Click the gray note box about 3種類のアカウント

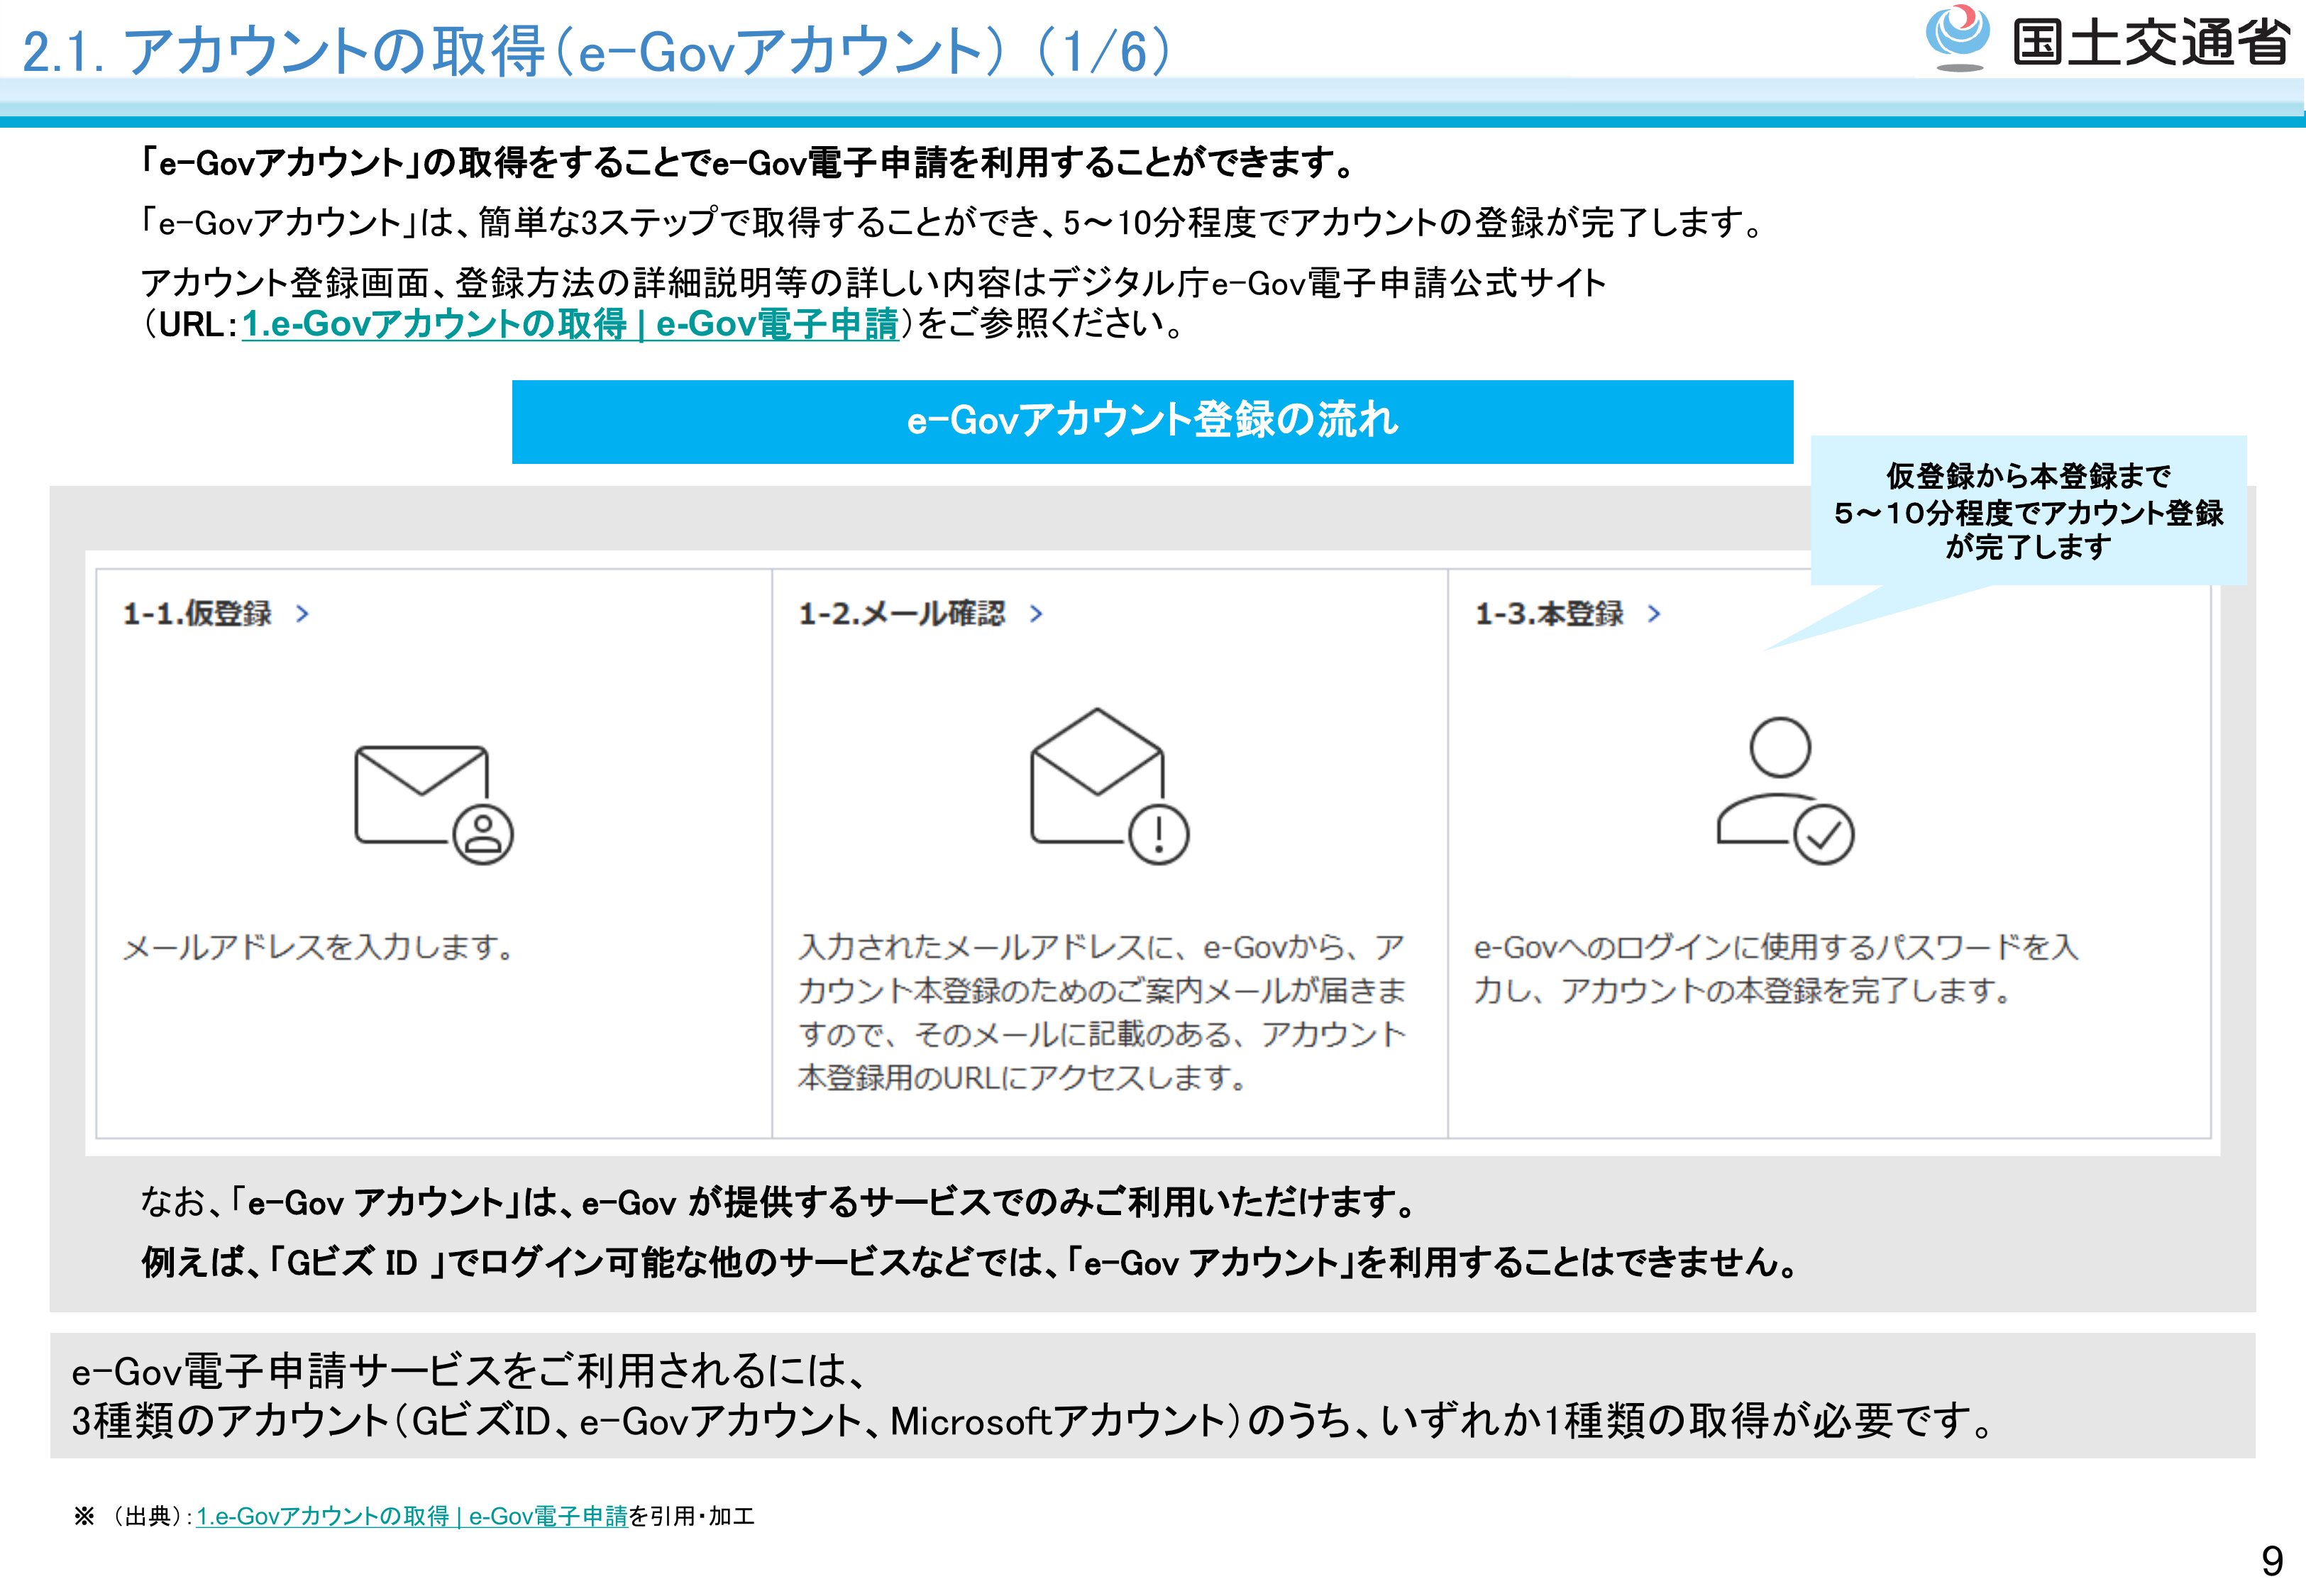pos(1152,1396)
